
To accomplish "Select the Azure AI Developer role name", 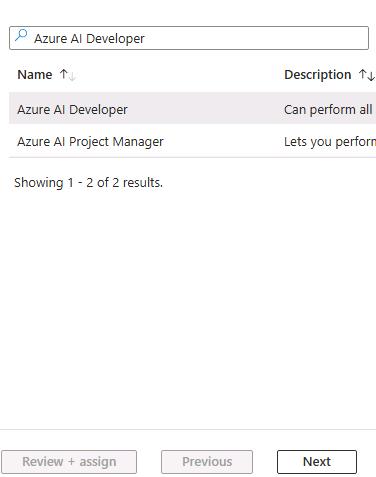I will [x=72, y=110].
